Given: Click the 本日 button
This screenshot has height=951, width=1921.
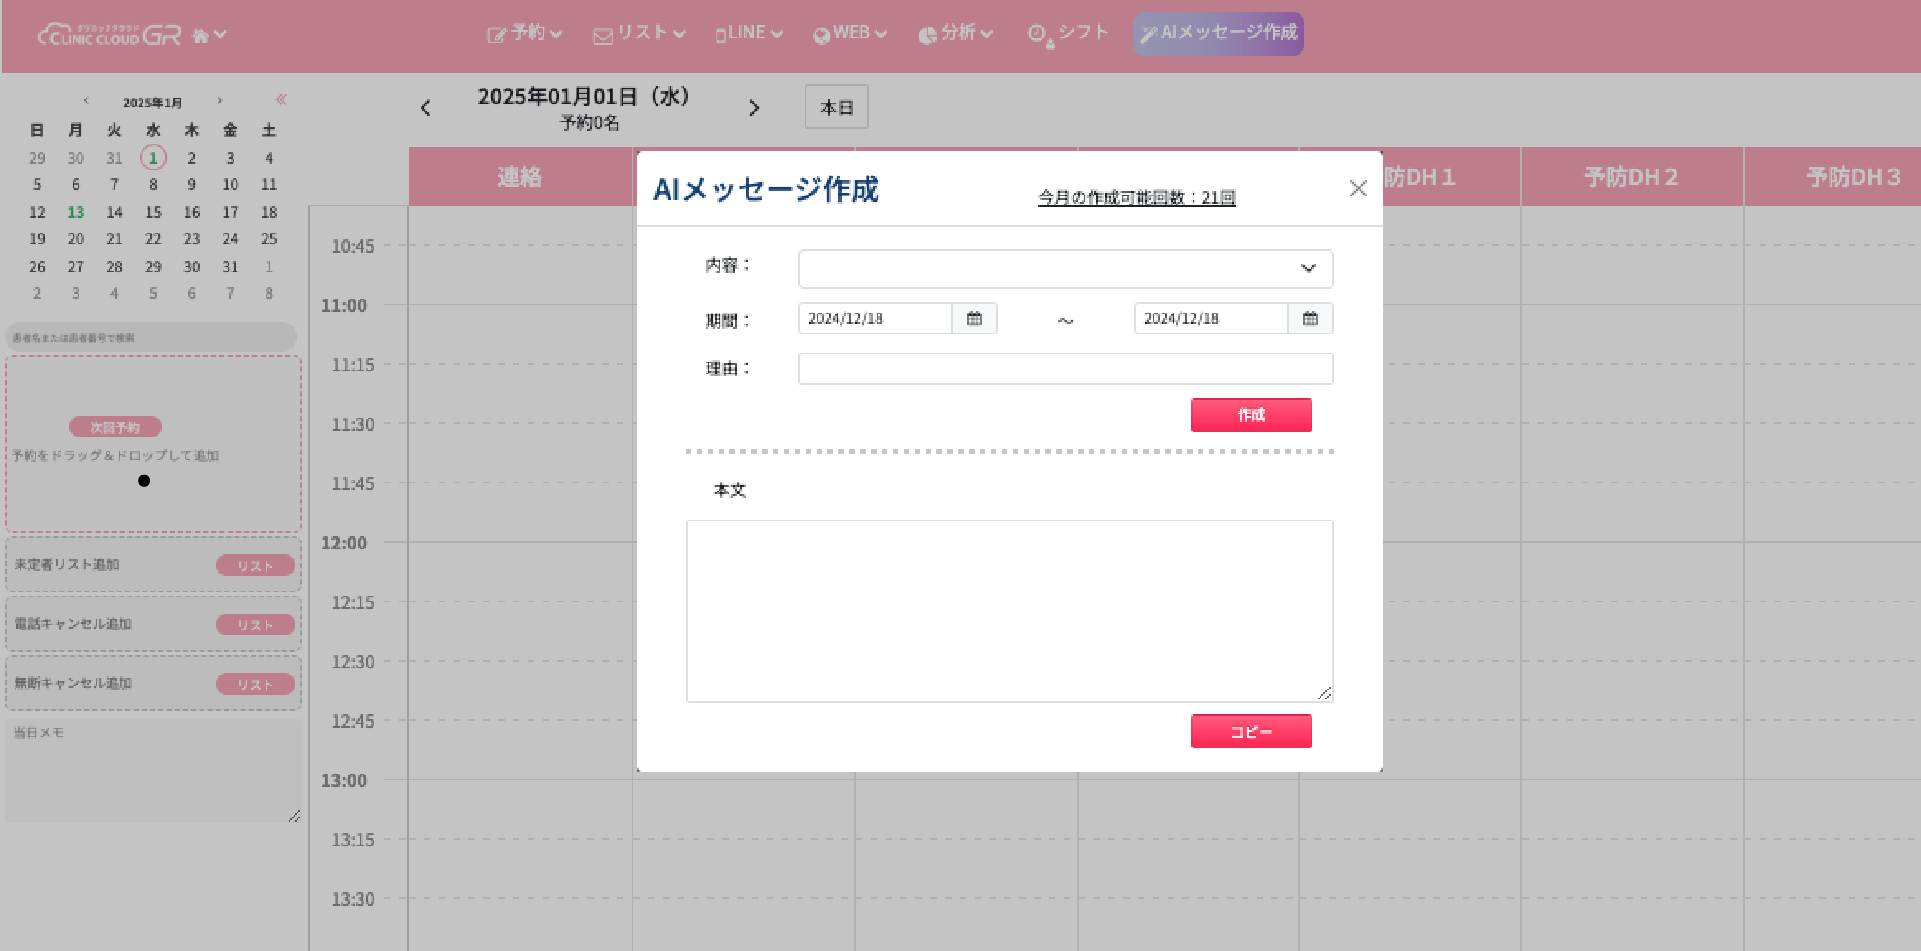Looking at the screenshot, I should pos(836,107).
